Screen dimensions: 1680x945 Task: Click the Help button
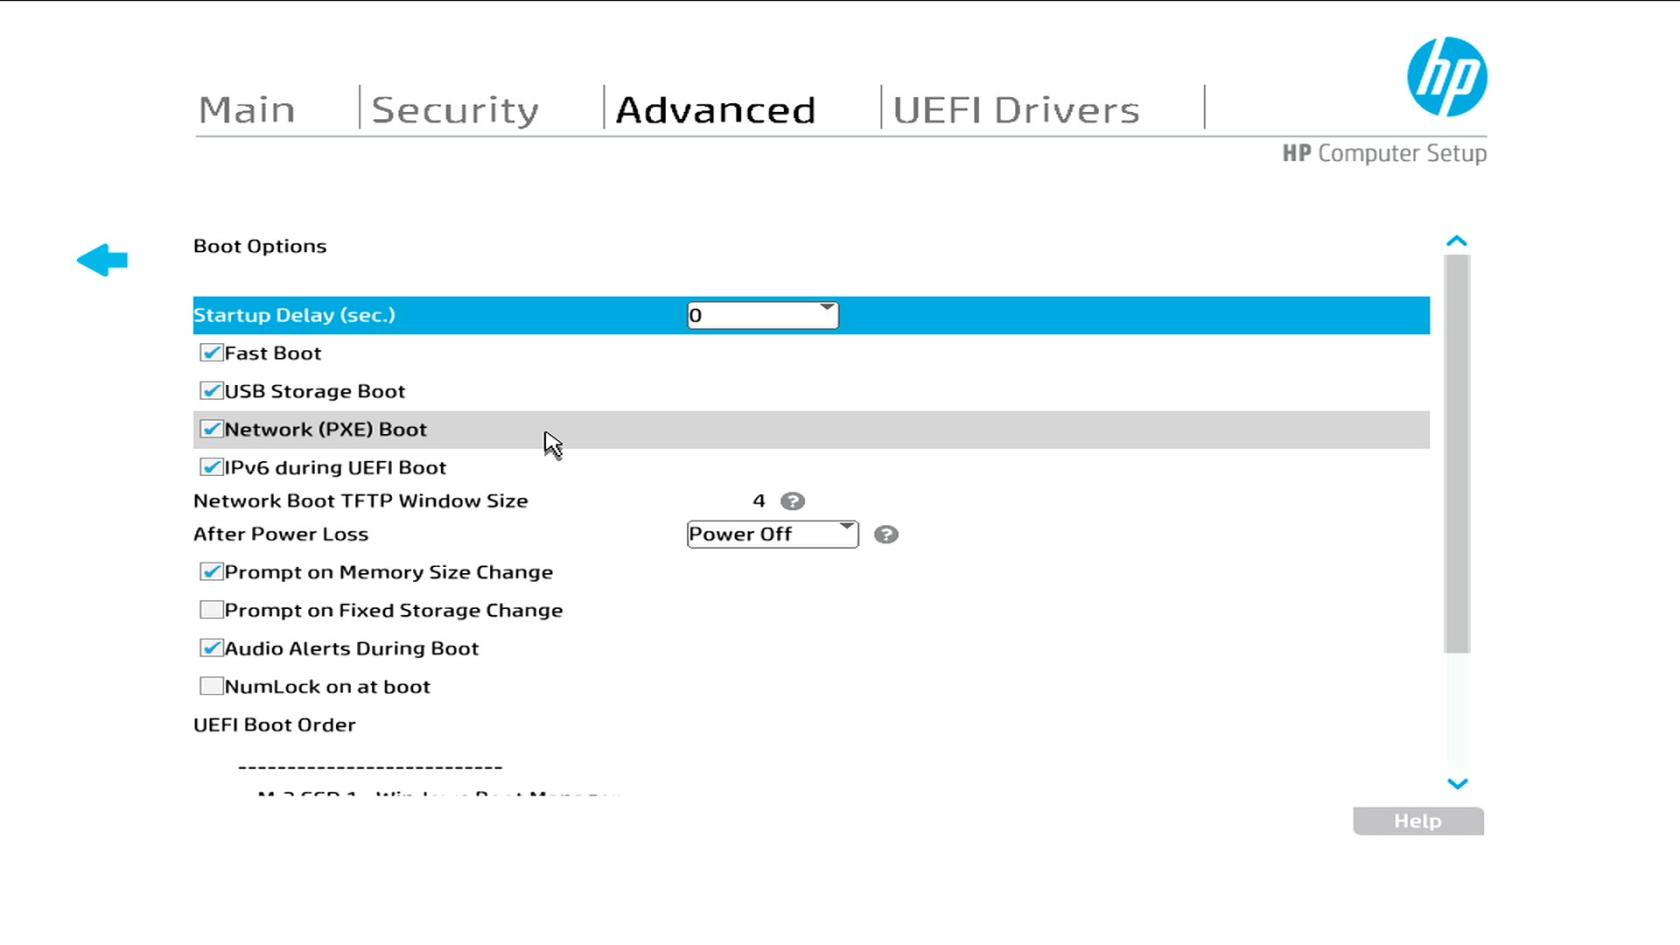[x=1418, y=821]
